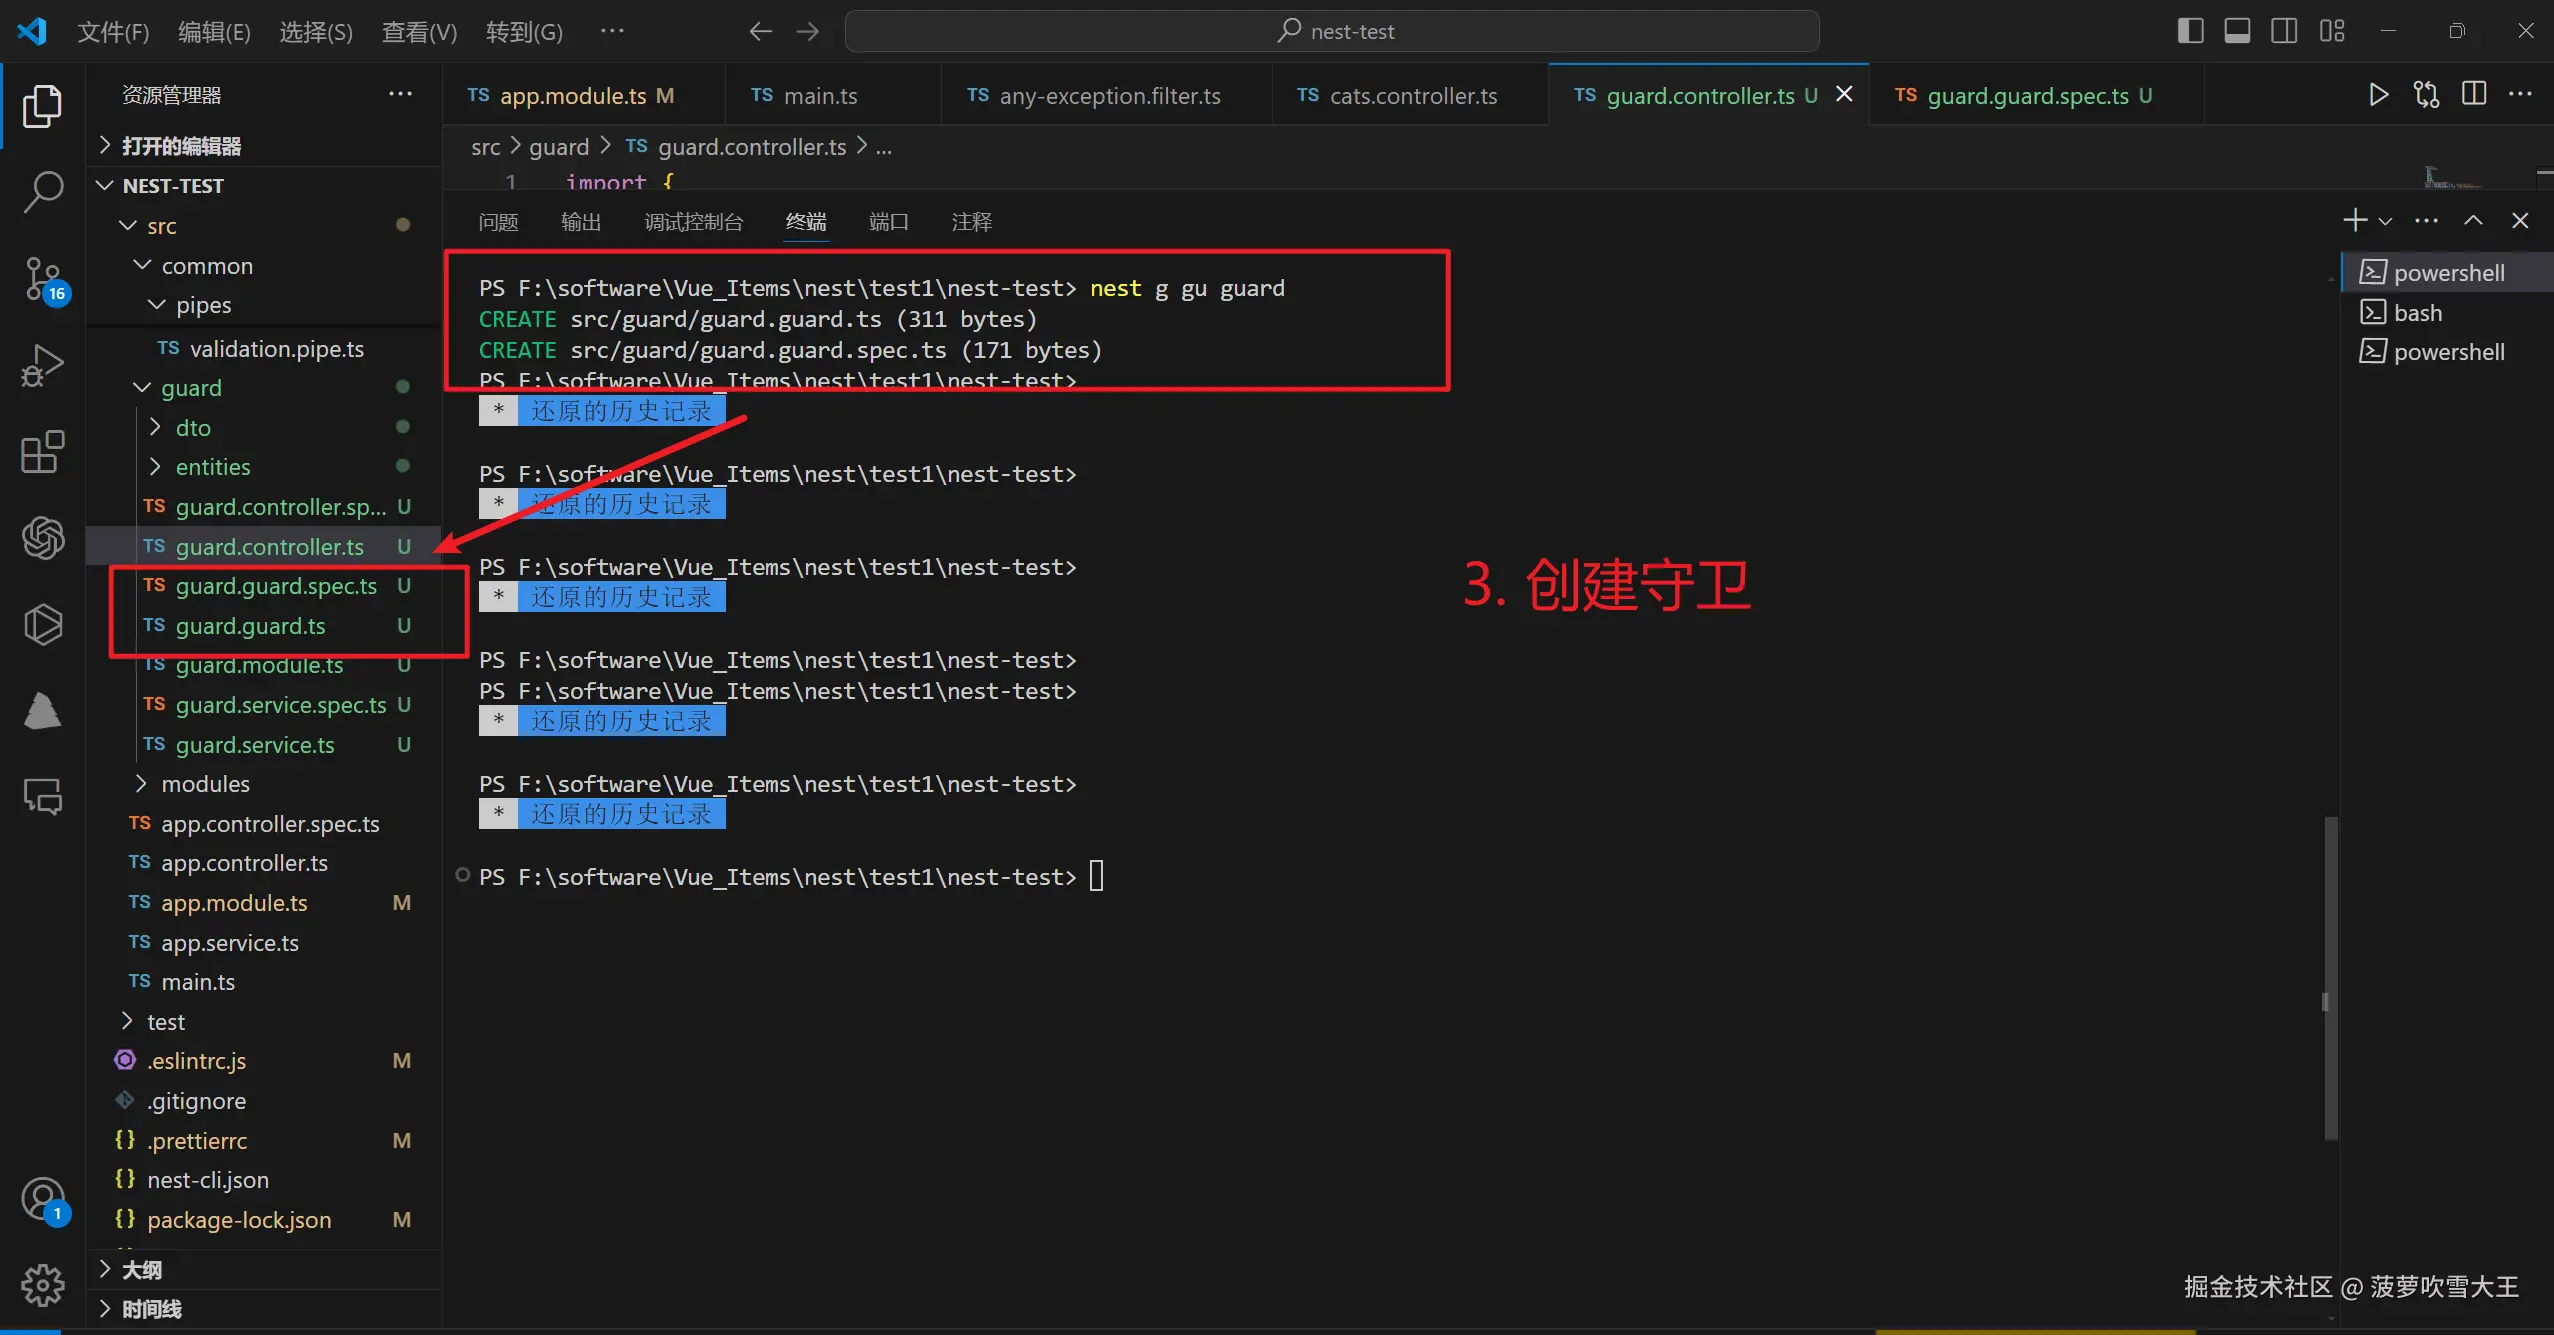Open the Search view in activity bar
Viewport: 2554px width, 1335px height.
pos(43,191)
